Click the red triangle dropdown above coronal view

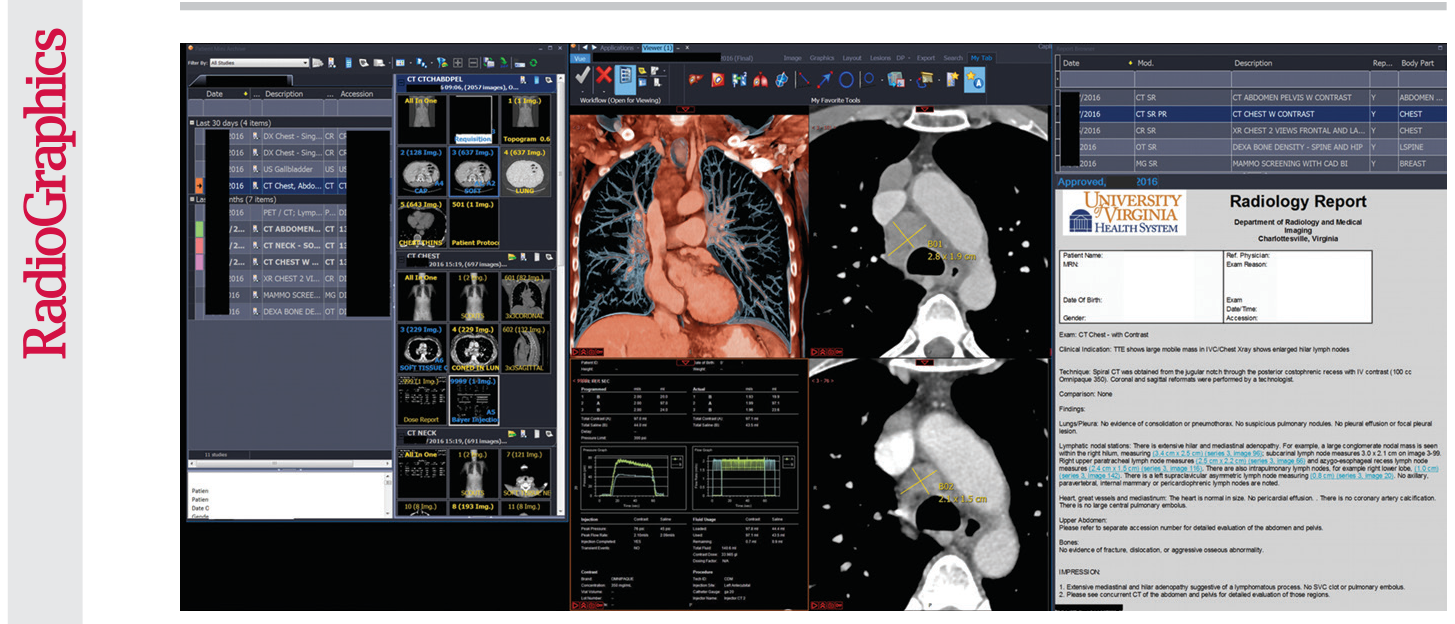685,108
